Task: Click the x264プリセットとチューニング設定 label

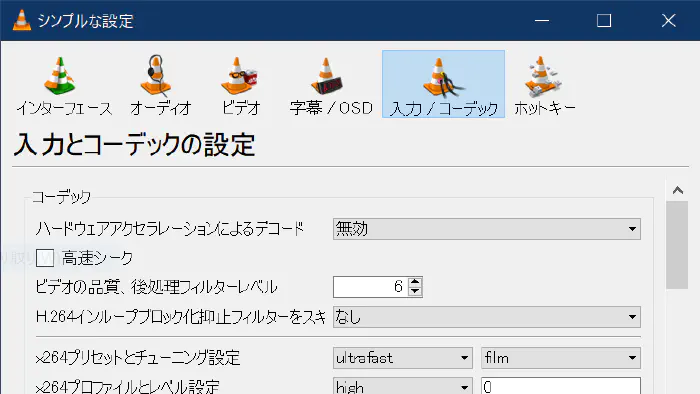Action: point(138,358)
